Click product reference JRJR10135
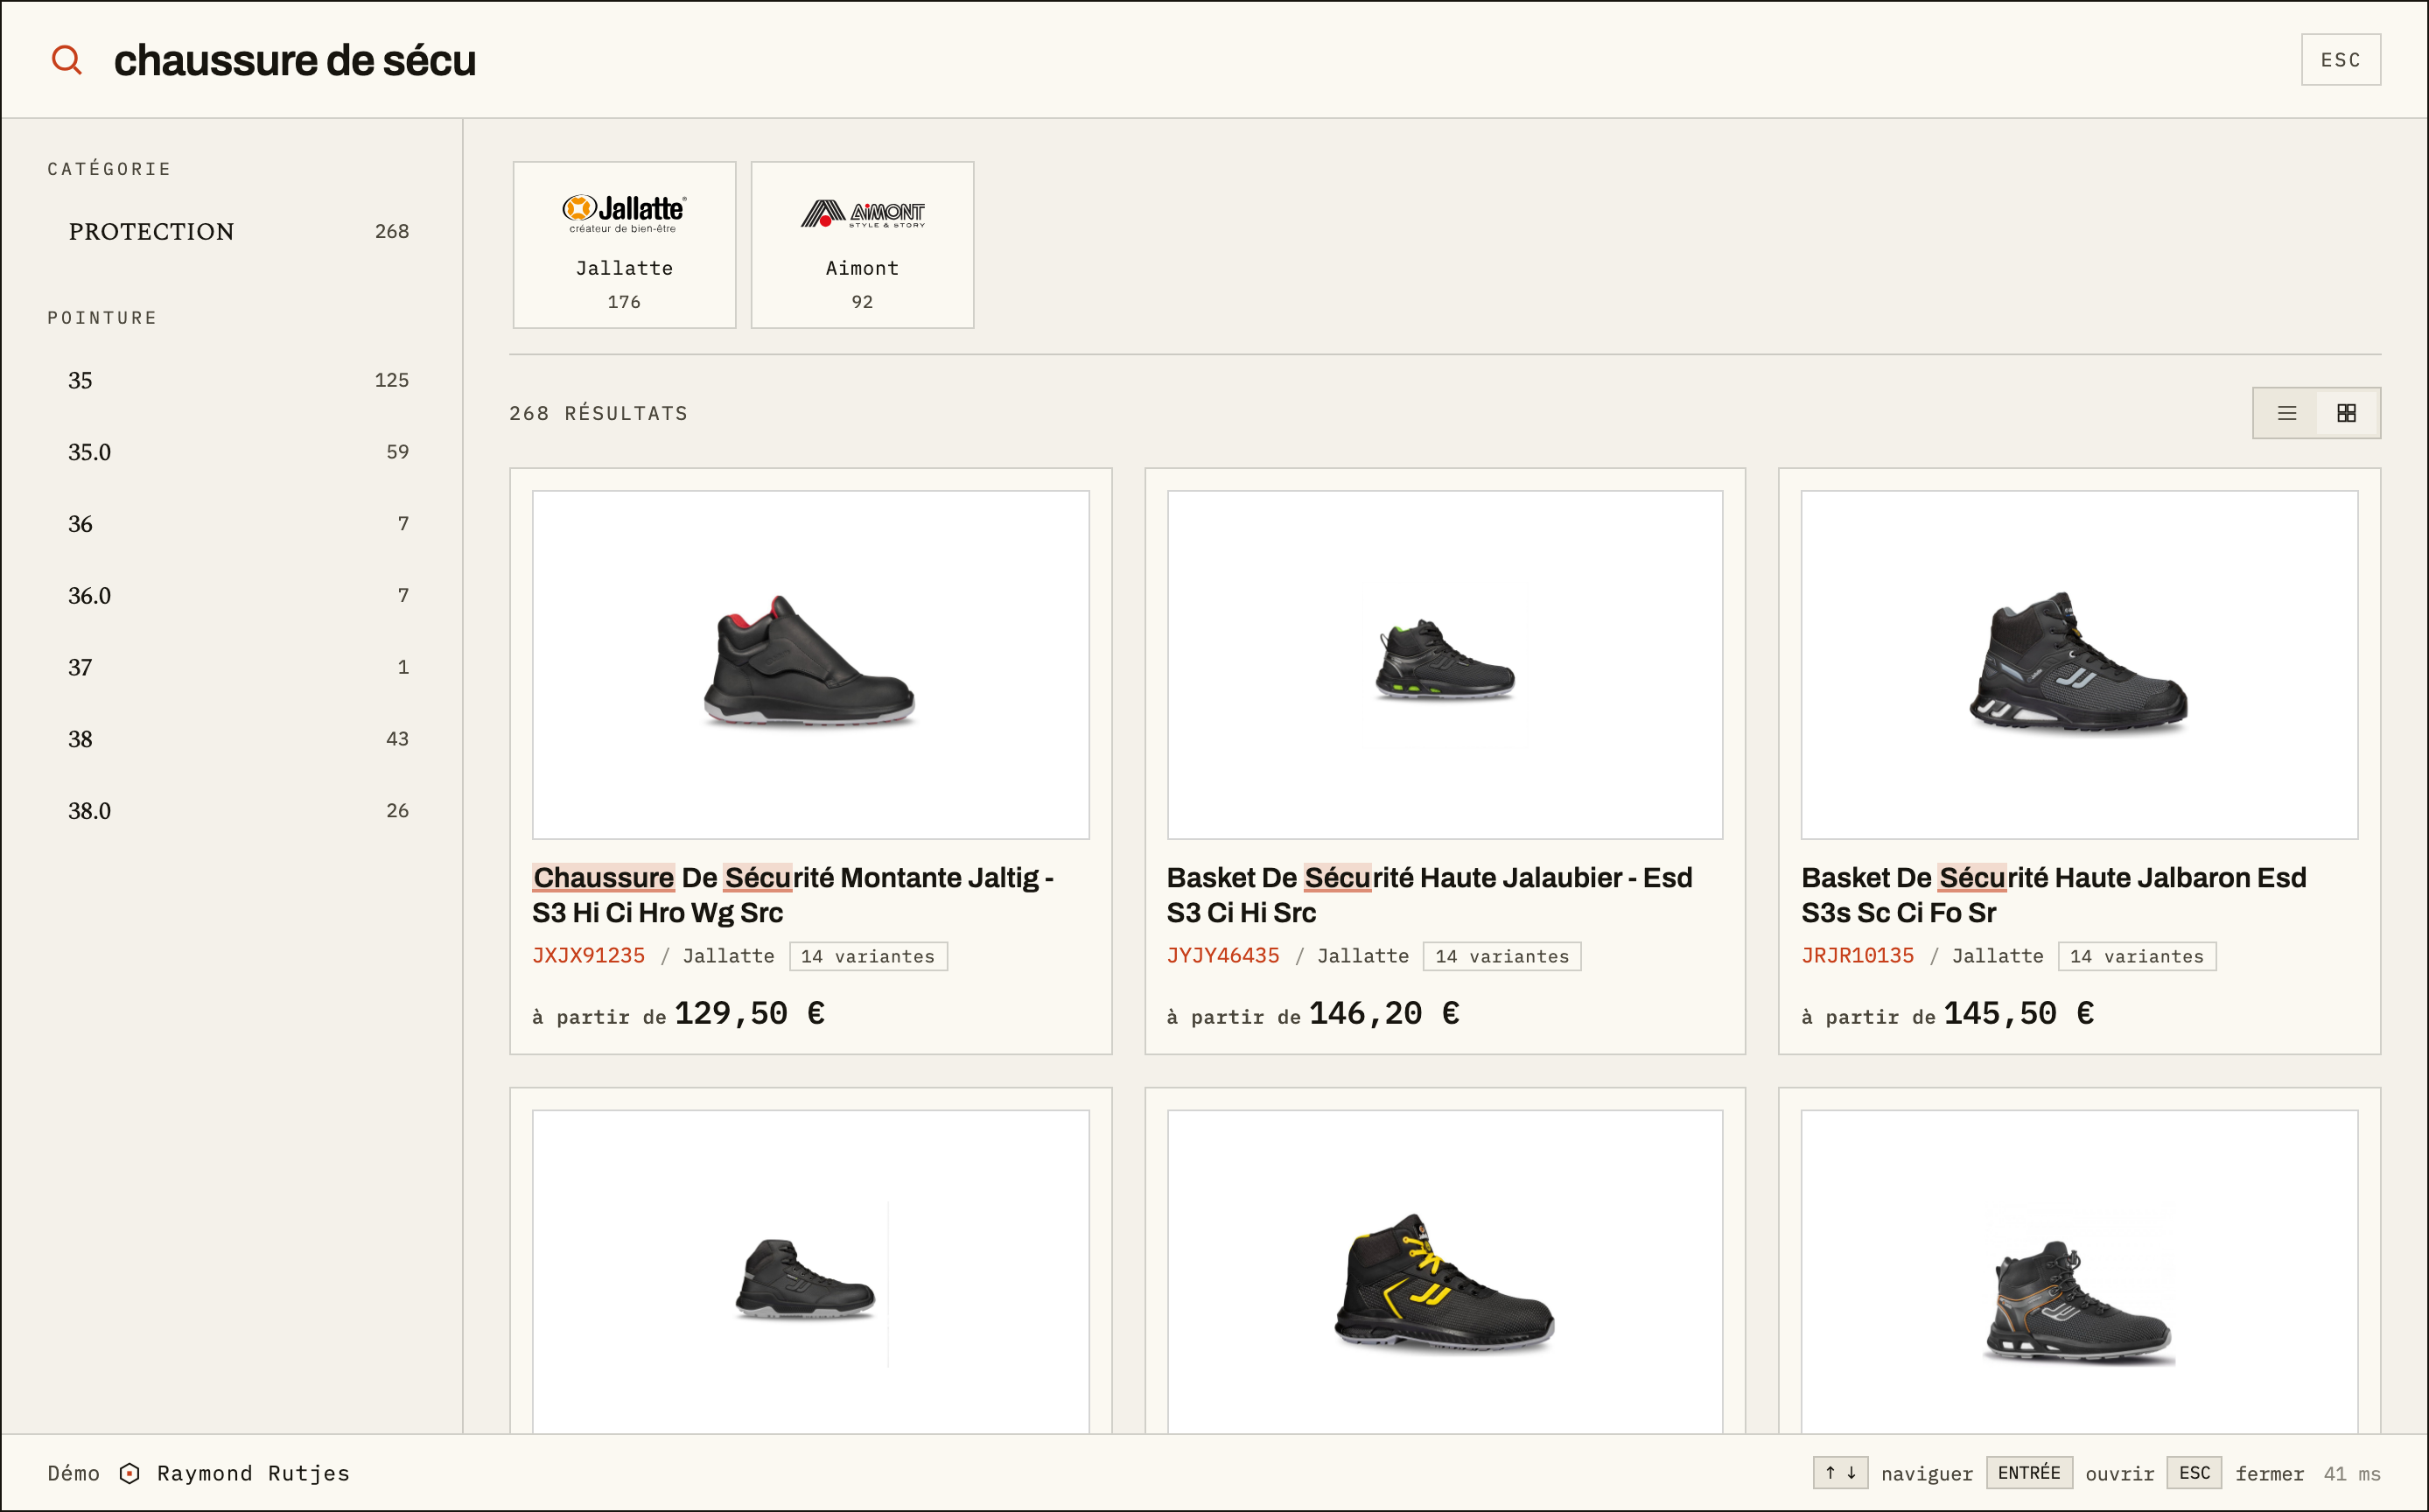This screenshot has width=2429, height=1512. (1857, 955)
